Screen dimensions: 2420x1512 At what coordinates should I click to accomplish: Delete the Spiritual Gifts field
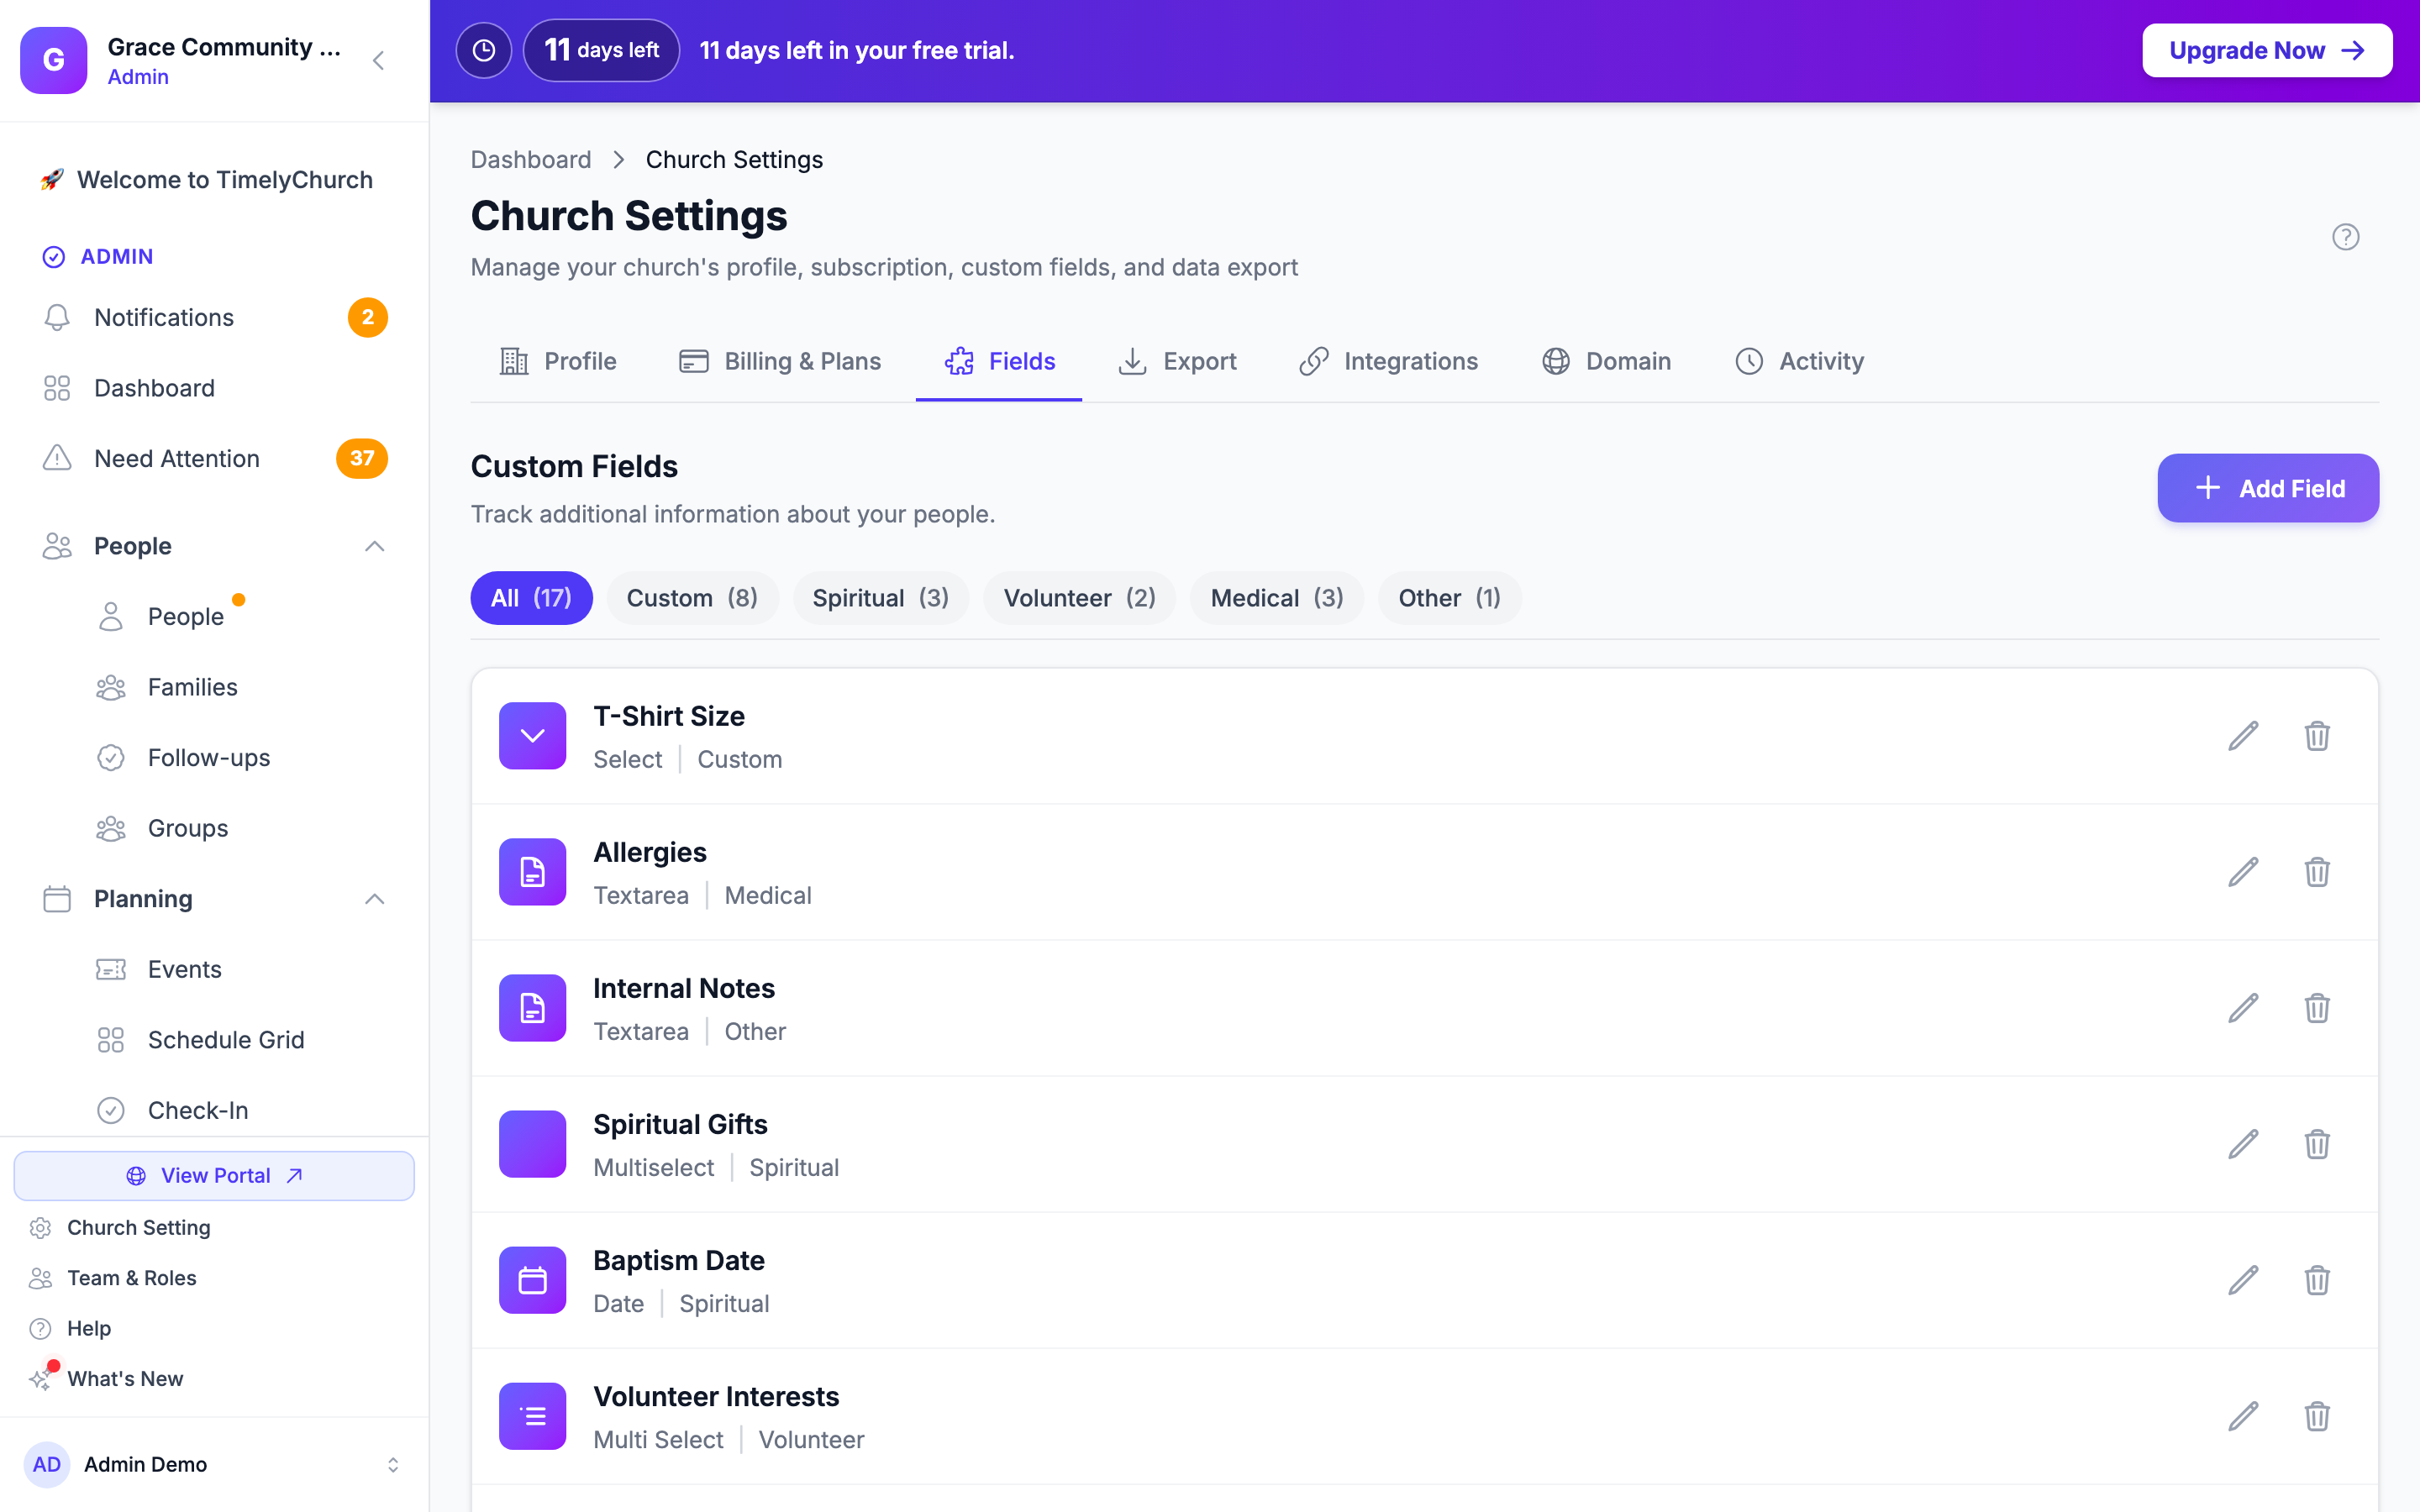(2317, 1144)
